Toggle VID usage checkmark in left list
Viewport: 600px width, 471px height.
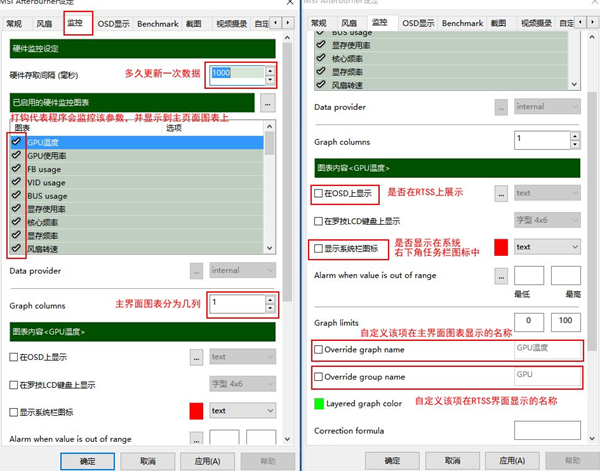(16, 182)
